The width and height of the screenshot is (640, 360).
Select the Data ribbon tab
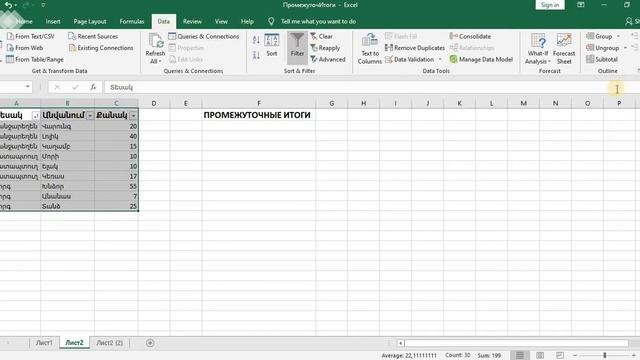(x=164, y=21)
